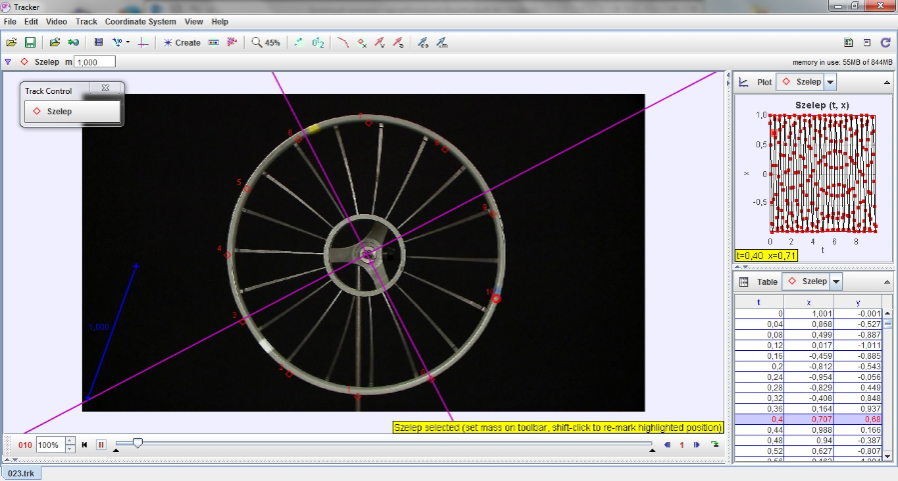Open clip settings film-strip icon
Screen dimensions: 898x481
click(99, 42)
